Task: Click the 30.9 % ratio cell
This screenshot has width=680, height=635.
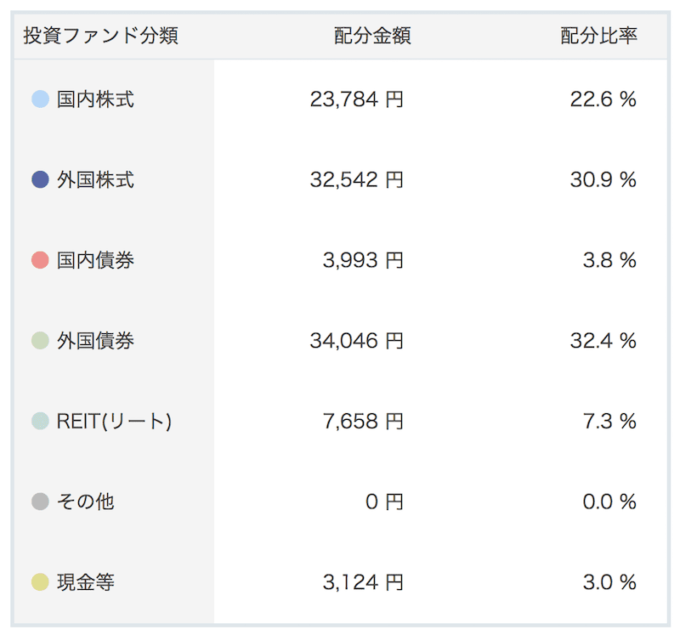Action: 603,180
